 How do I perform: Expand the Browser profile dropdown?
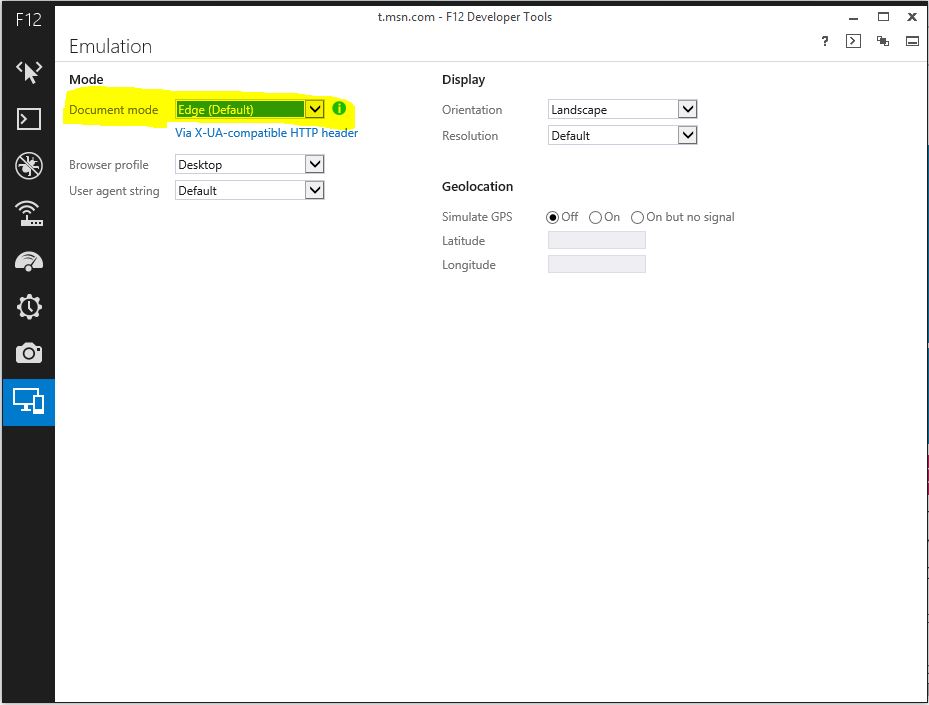pos(250,164)
